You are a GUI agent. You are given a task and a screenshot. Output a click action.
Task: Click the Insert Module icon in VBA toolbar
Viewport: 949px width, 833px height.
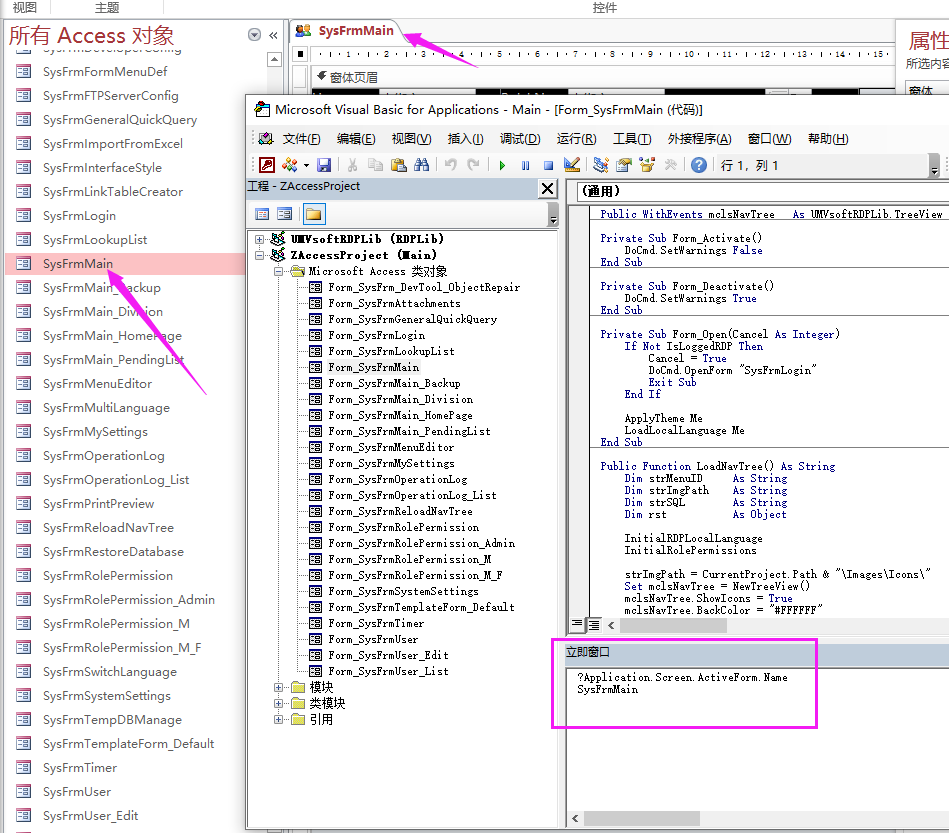tap(289, 165)
